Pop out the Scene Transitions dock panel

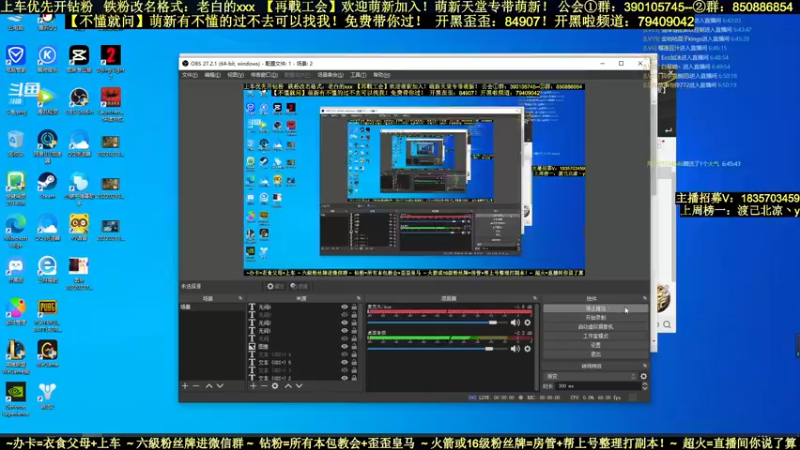[645, 366]
